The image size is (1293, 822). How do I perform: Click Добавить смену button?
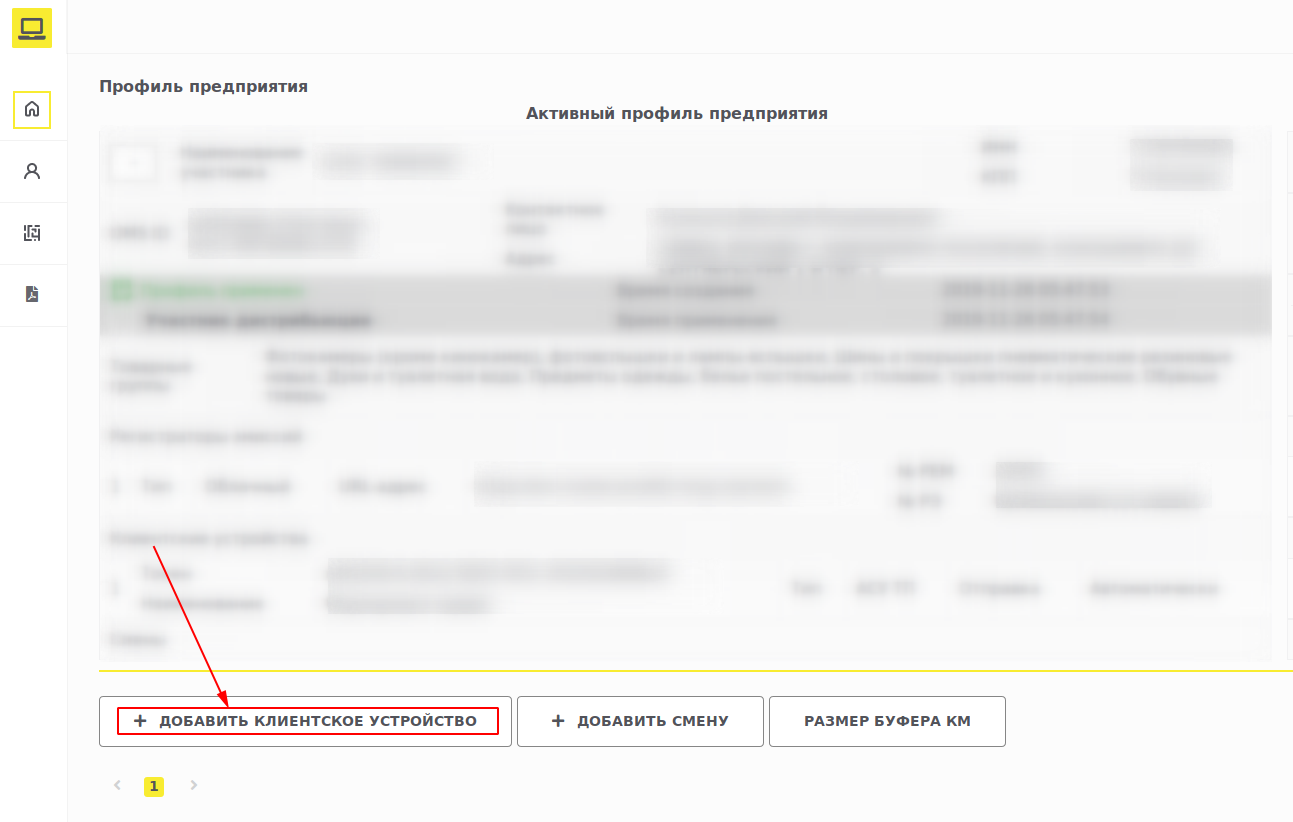(640, 721)
